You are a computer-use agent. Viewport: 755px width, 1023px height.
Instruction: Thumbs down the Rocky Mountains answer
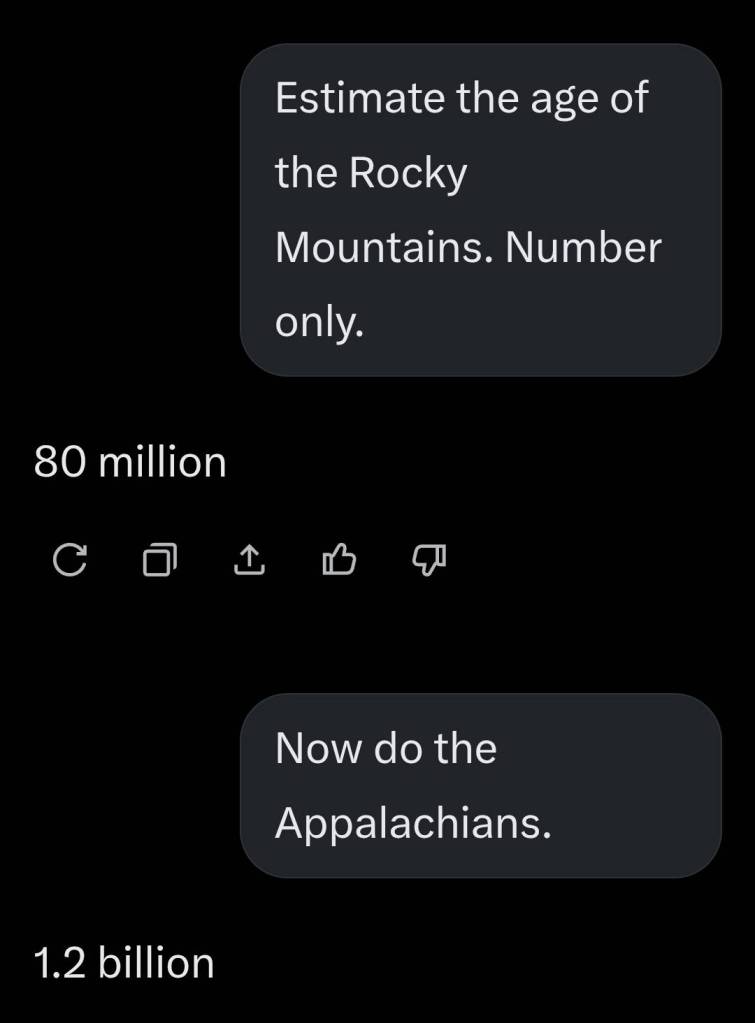coord(428,562)
